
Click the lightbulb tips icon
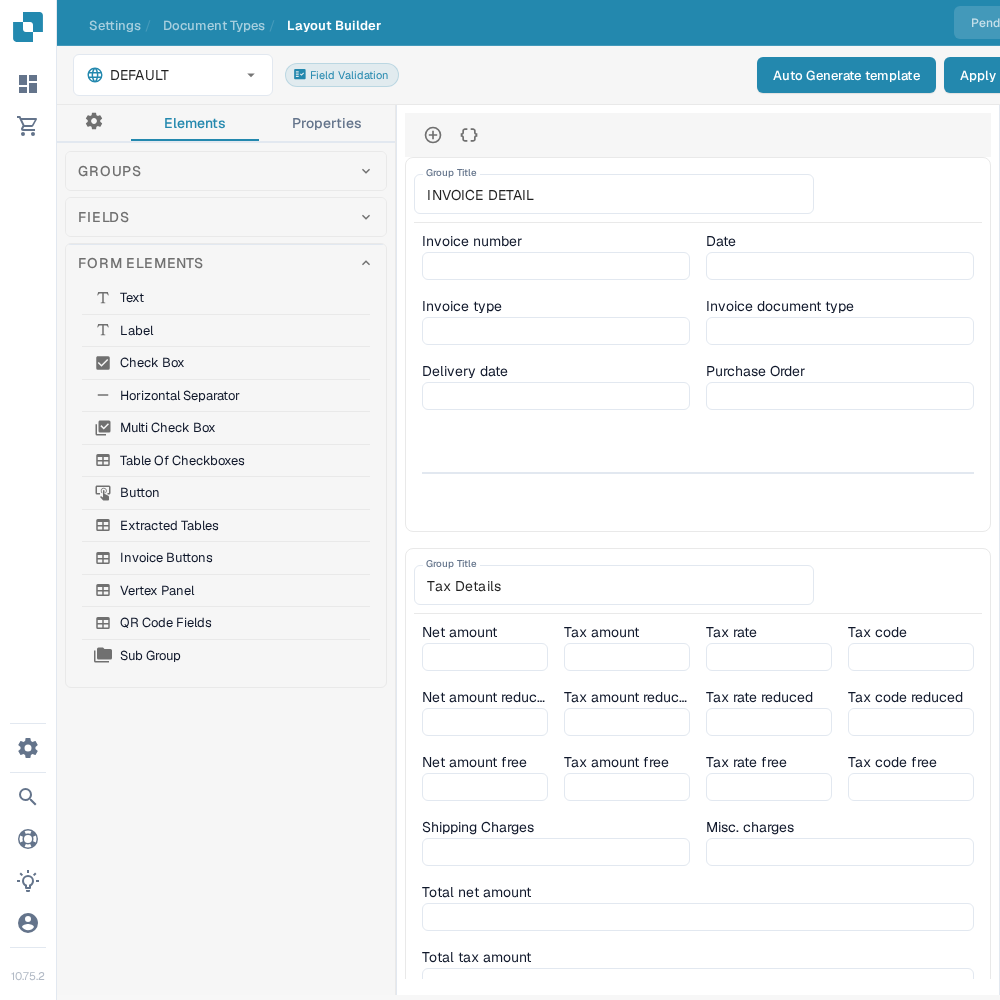[28, 881]
